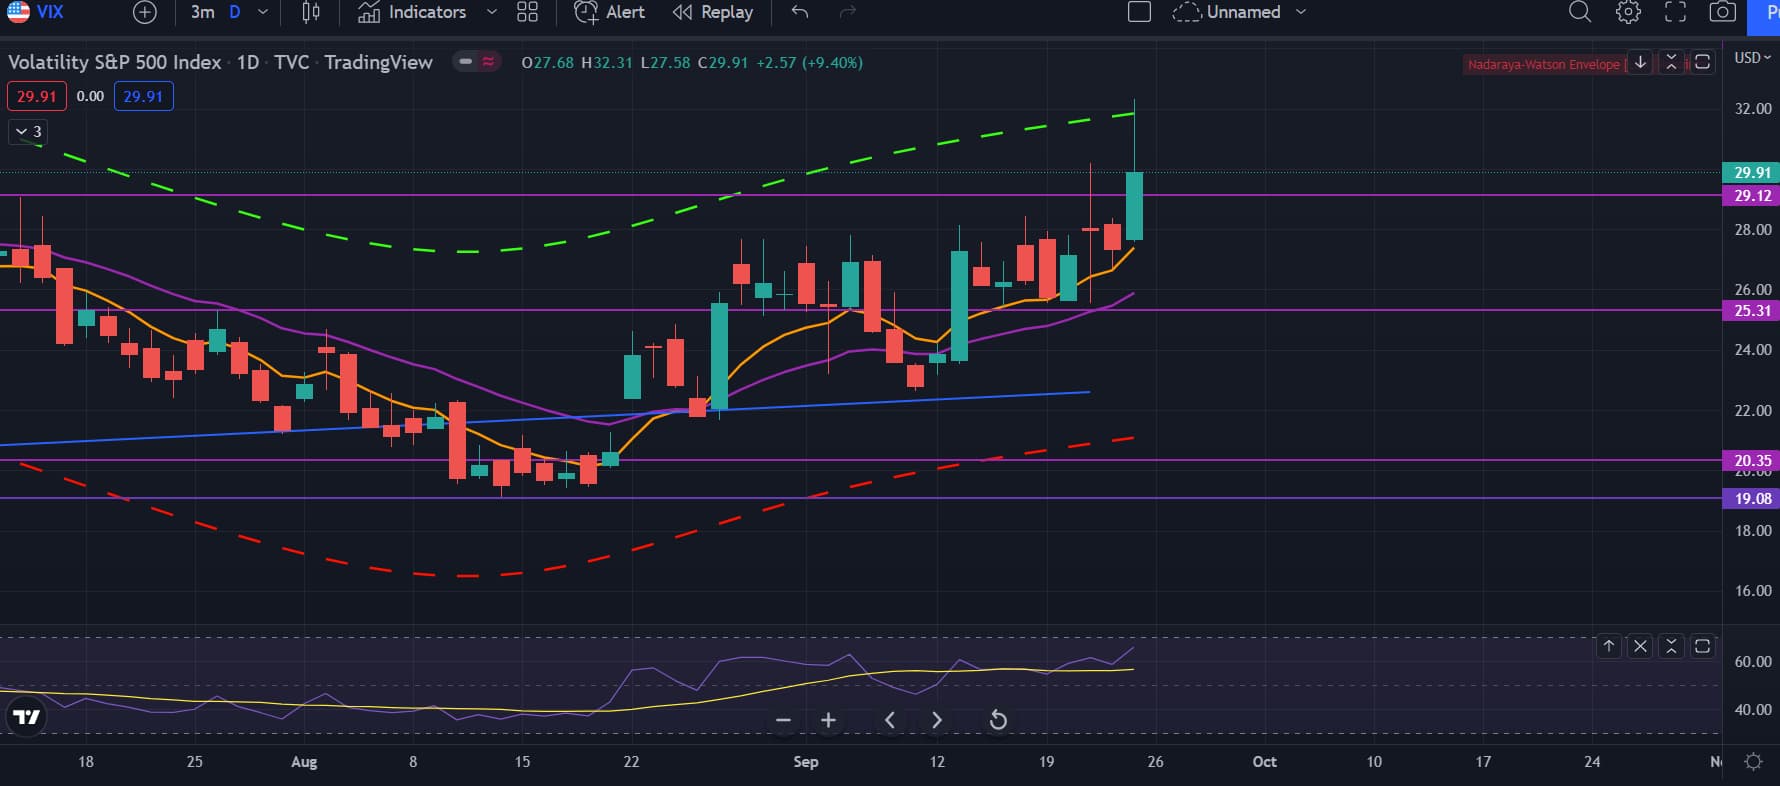
Task: Expand the Unnamed layout dropdown arrow
Action: [x=1301, y=12]
